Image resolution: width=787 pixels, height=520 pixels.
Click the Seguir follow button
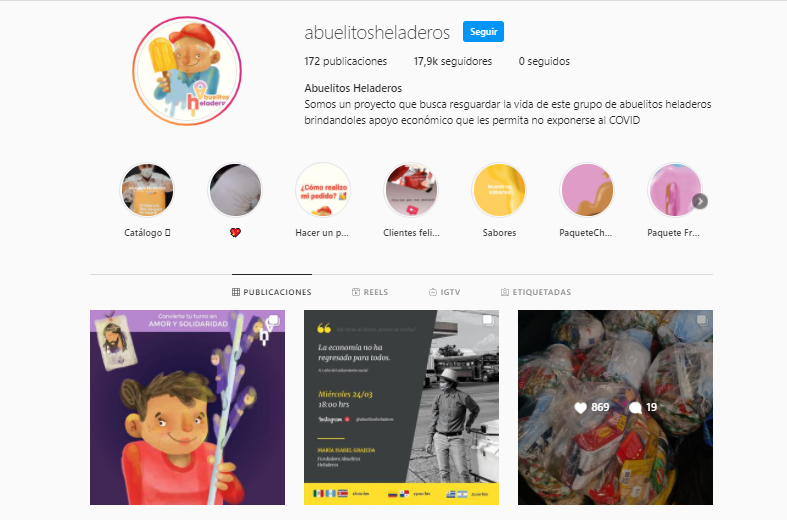pos(483,32)
